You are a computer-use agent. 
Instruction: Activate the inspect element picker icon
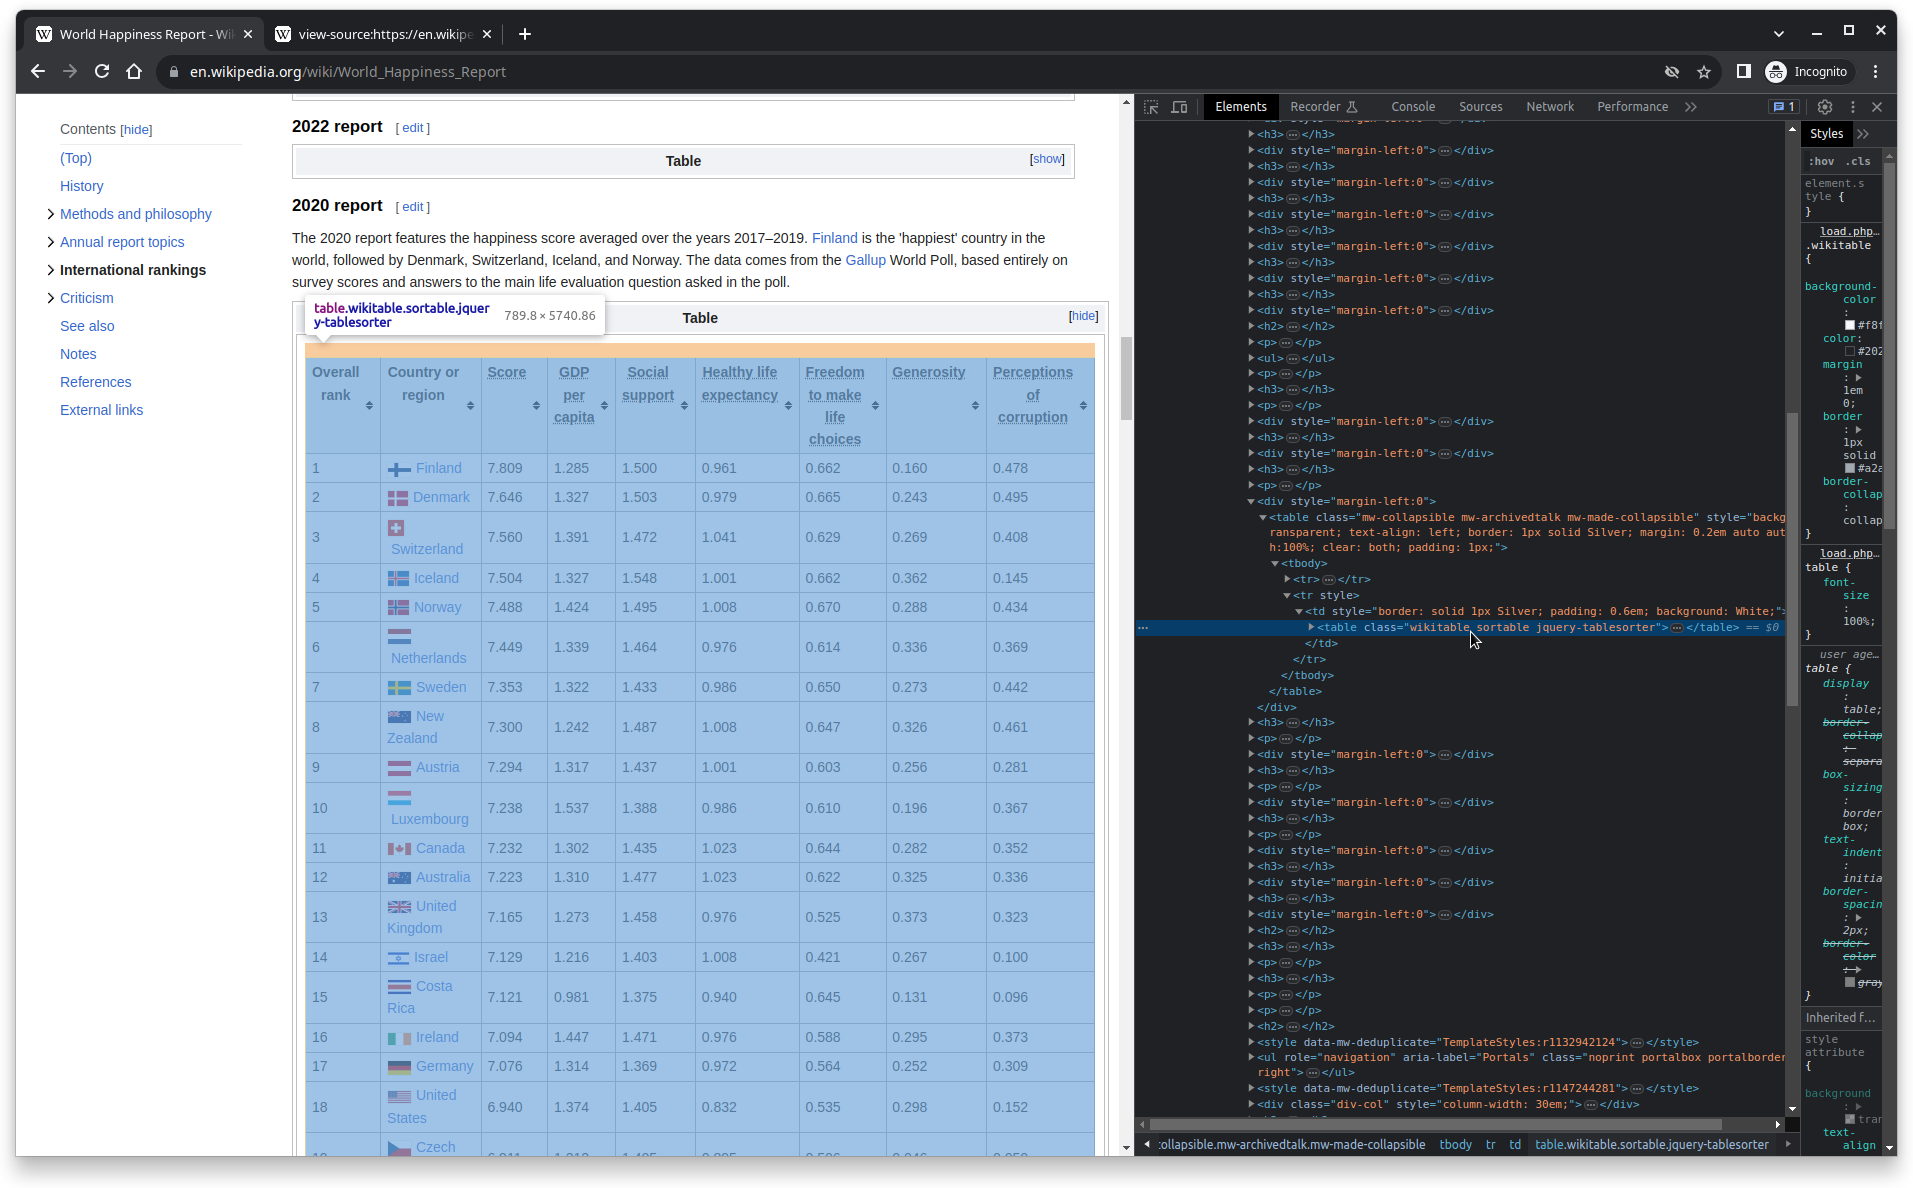tap(1151, 107)
